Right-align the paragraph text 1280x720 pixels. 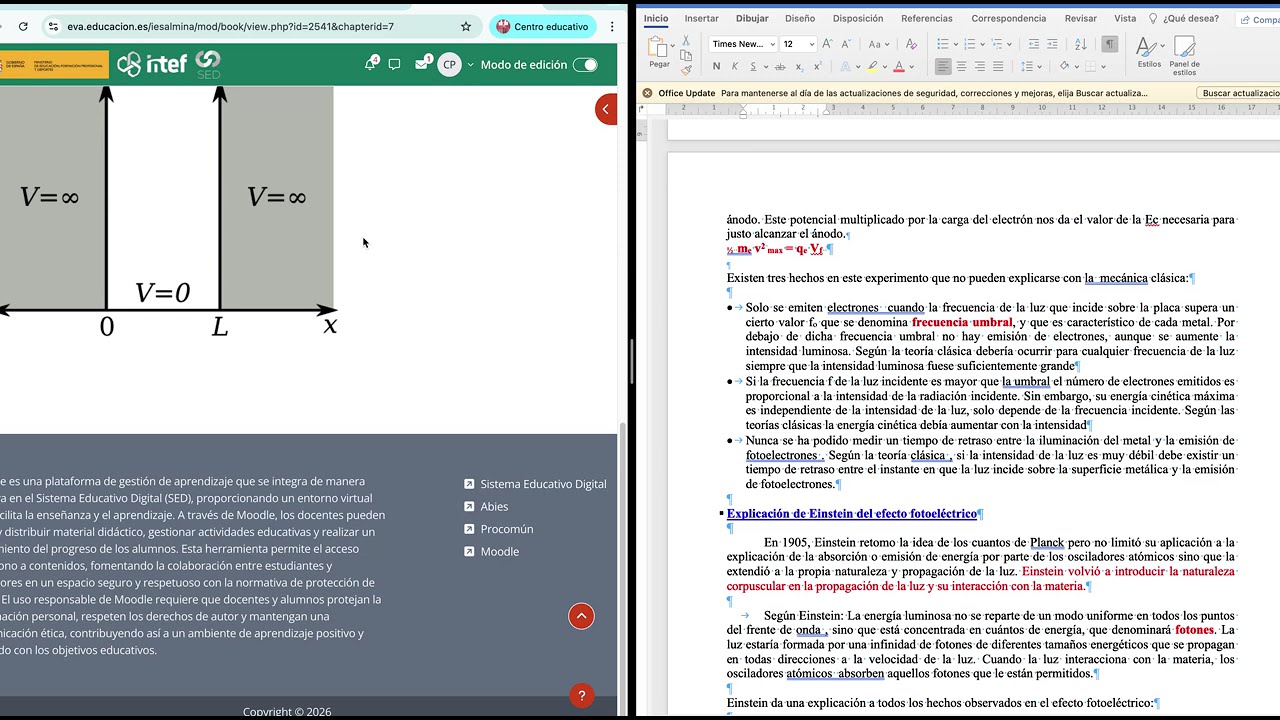click(980, 66)
